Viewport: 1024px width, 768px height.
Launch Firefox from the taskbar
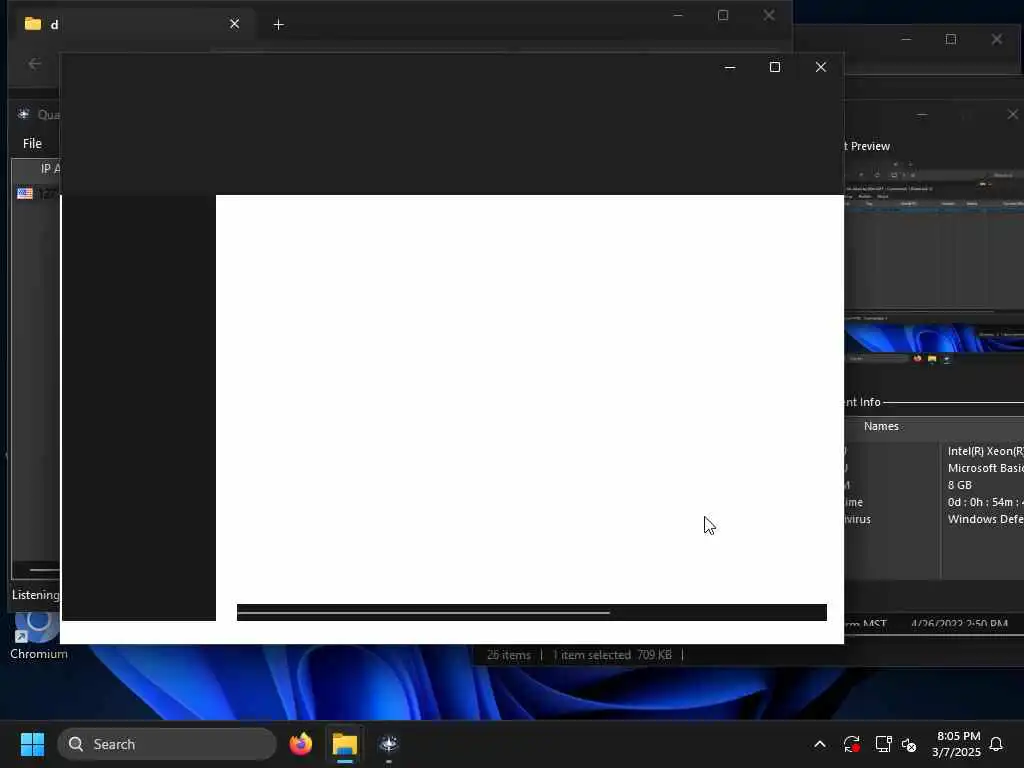pyautogui.click(x=300, y=744)
